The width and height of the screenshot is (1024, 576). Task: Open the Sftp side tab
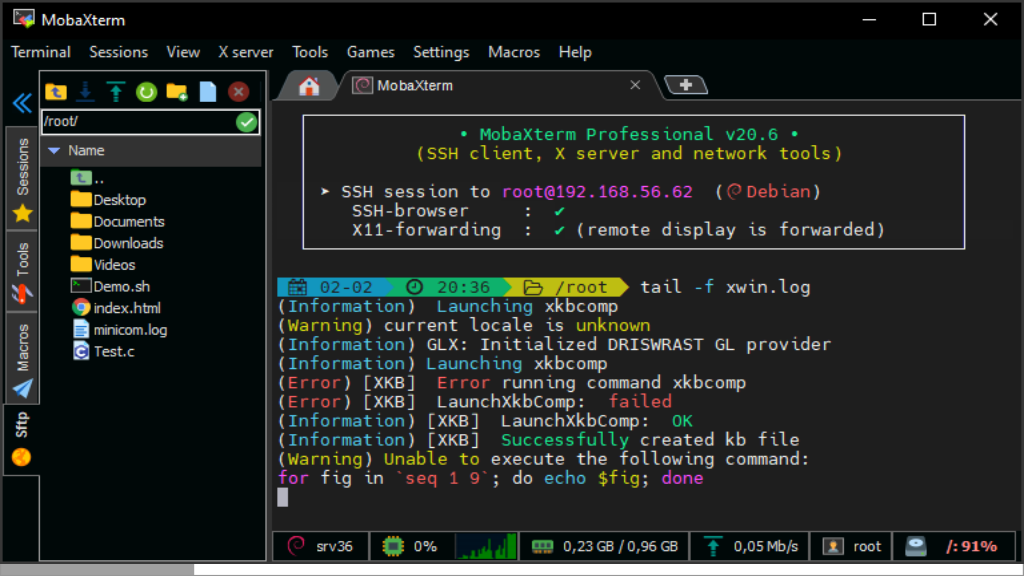point(22,439)
